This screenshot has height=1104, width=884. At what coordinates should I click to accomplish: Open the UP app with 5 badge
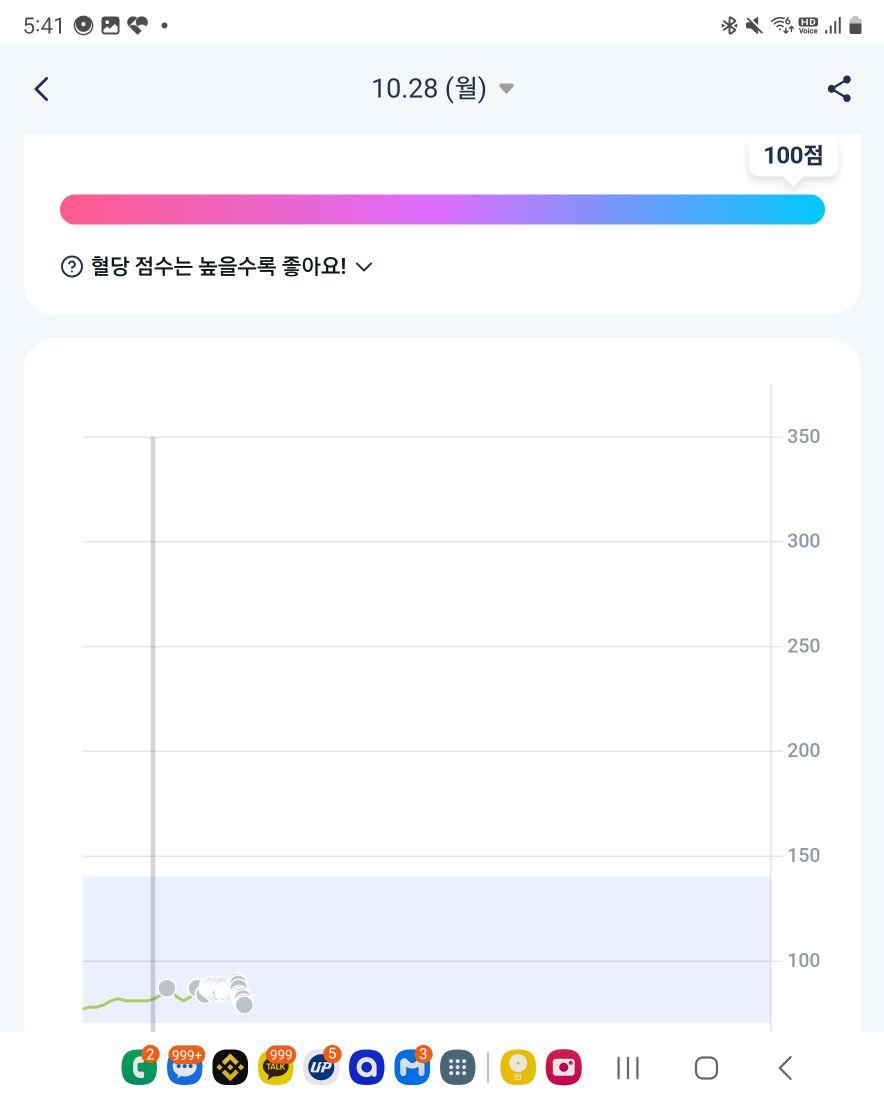tap(322, 1067)
